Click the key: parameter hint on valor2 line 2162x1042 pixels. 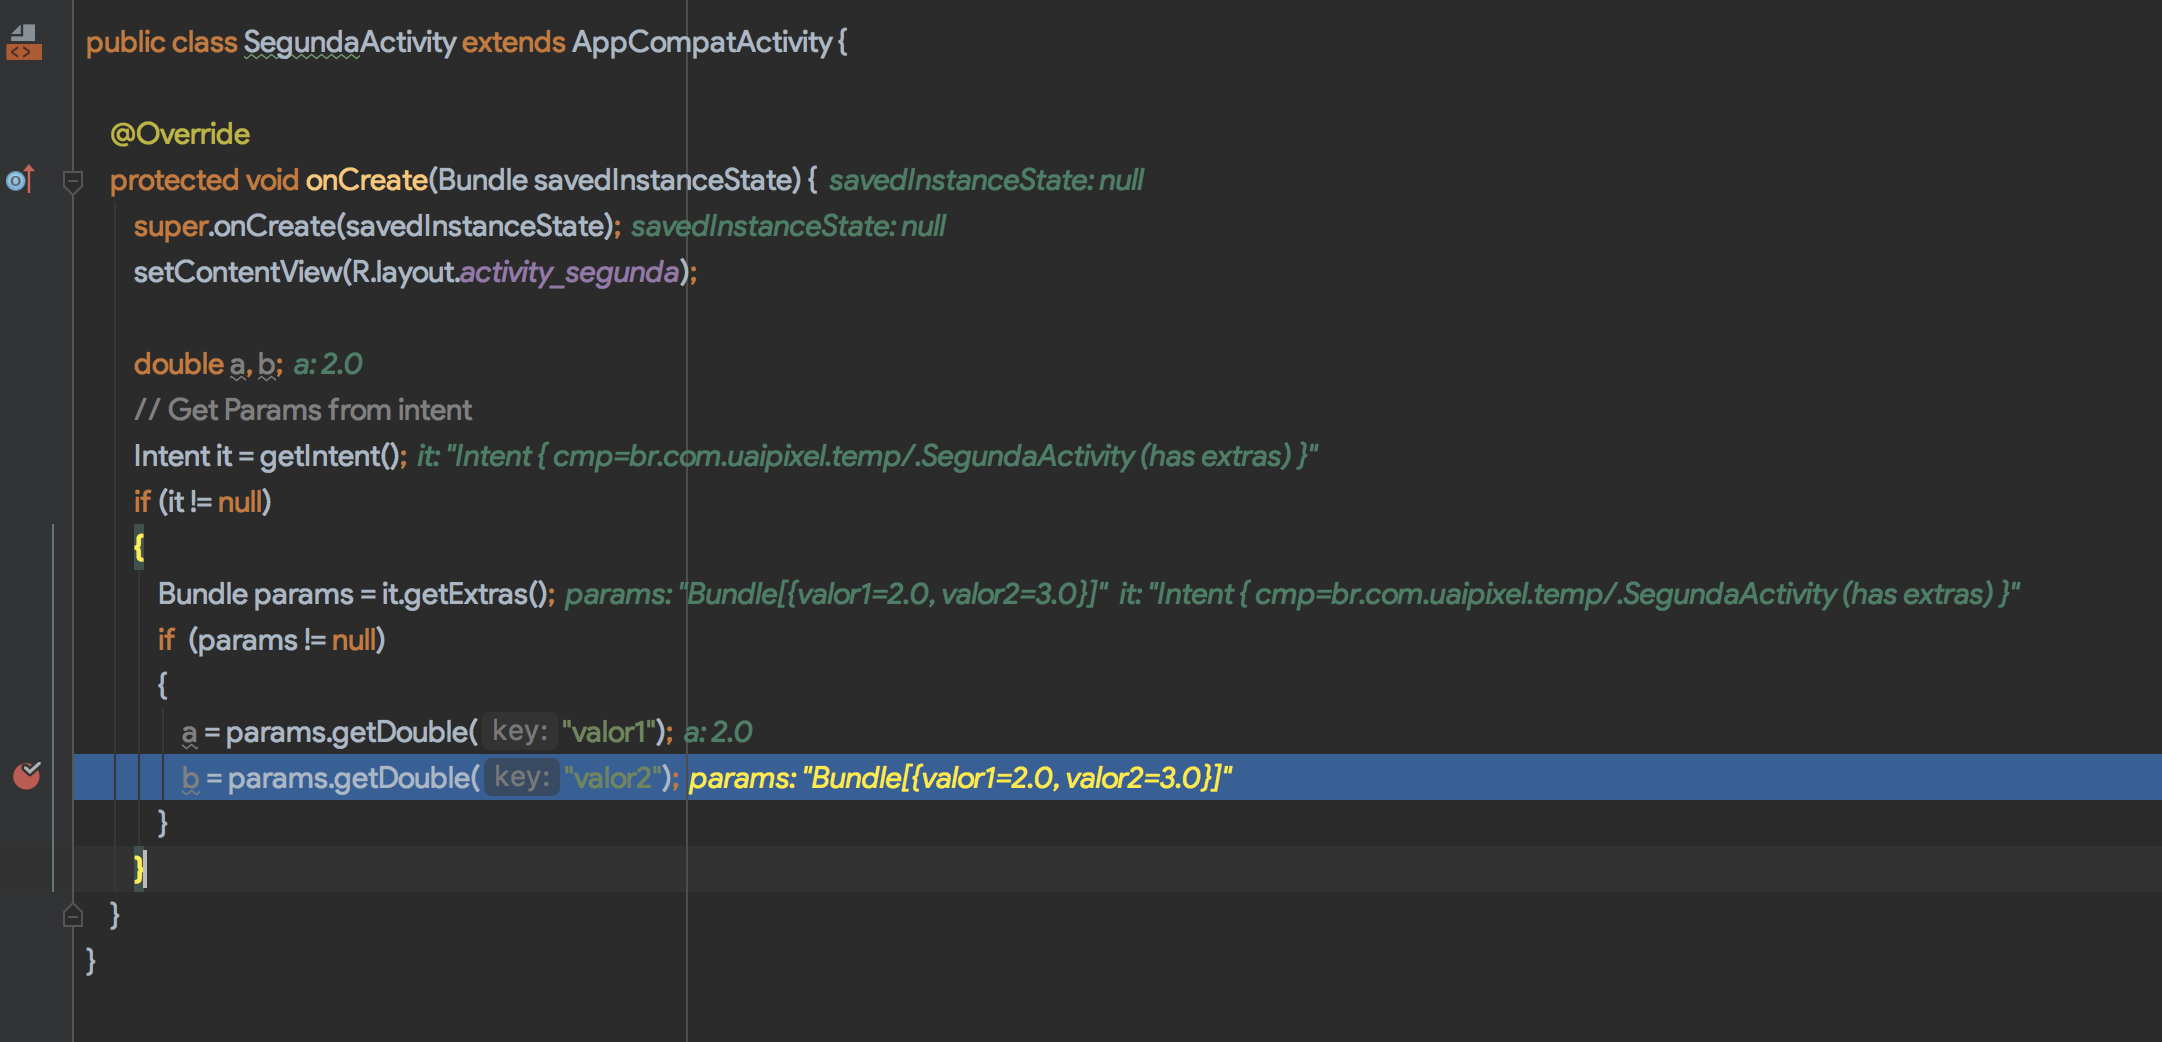[522, 777]
